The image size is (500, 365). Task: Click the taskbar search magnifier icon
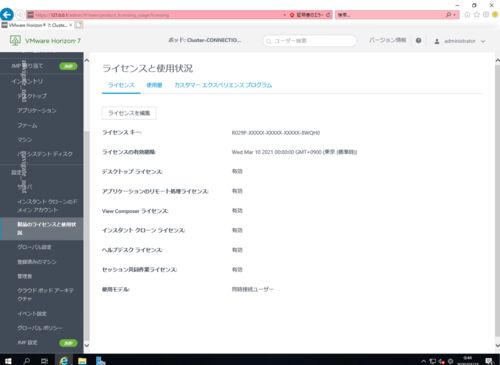click(x=26, y=361)
